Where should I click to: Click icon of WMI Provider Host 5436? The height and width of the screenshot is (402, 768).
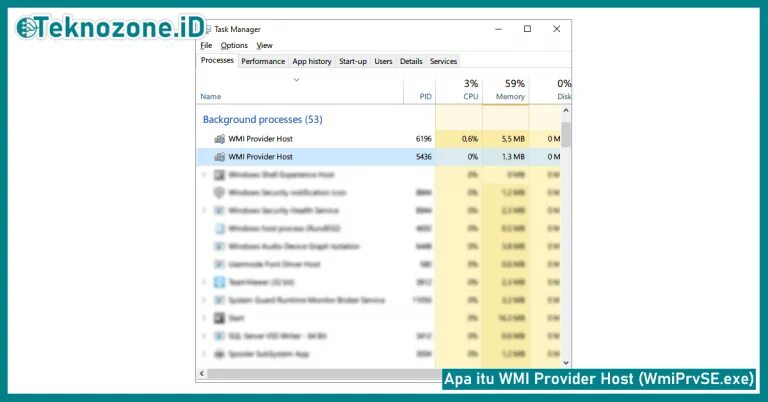[x=219, y=157]
